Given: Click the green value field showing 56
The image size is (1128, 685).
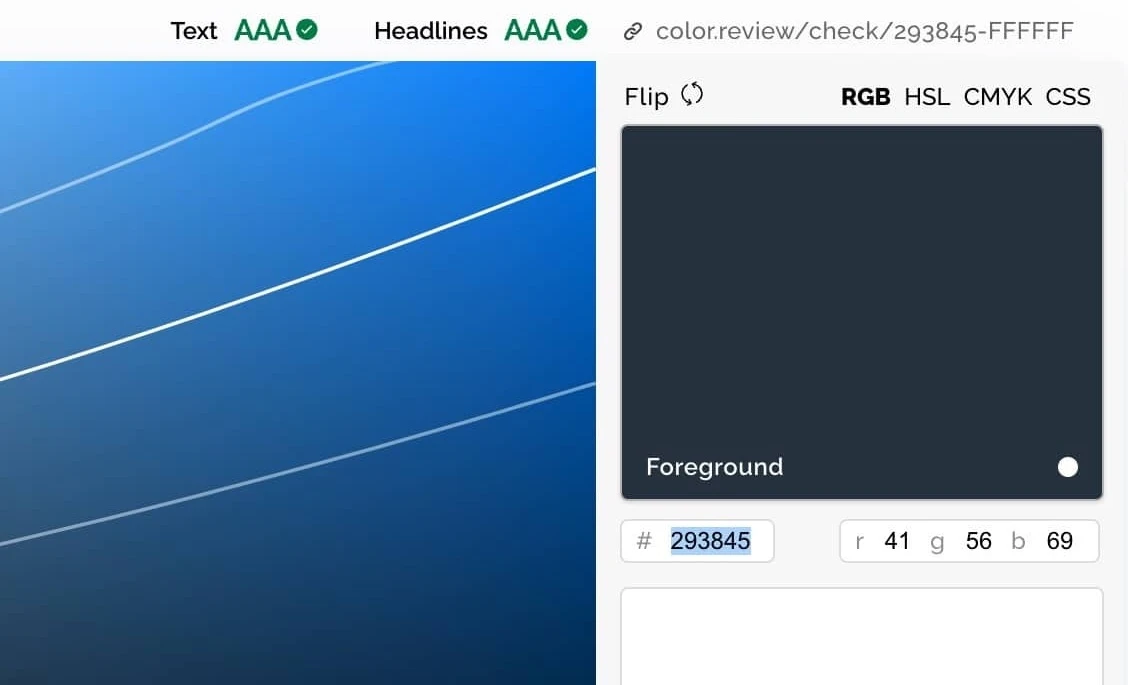Looking at the screenshot, I should [x=978, y=541].
